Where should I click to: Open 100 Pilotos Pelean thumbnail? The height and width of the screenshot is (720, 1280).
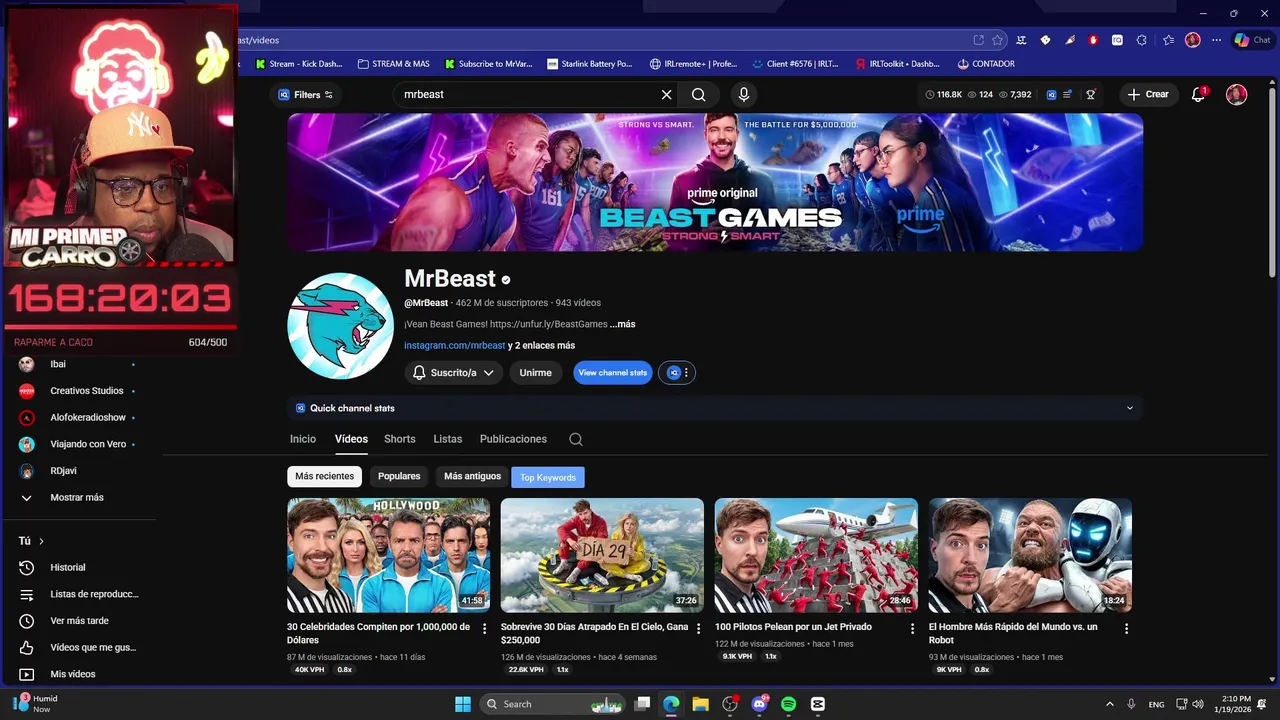(x=816, y=555)
